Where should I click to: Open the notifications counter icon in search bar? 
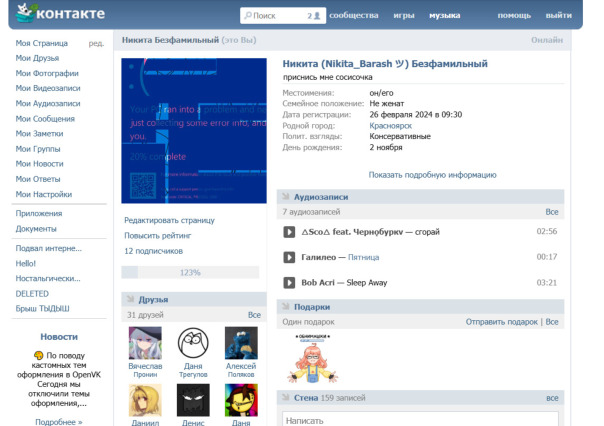314,16
